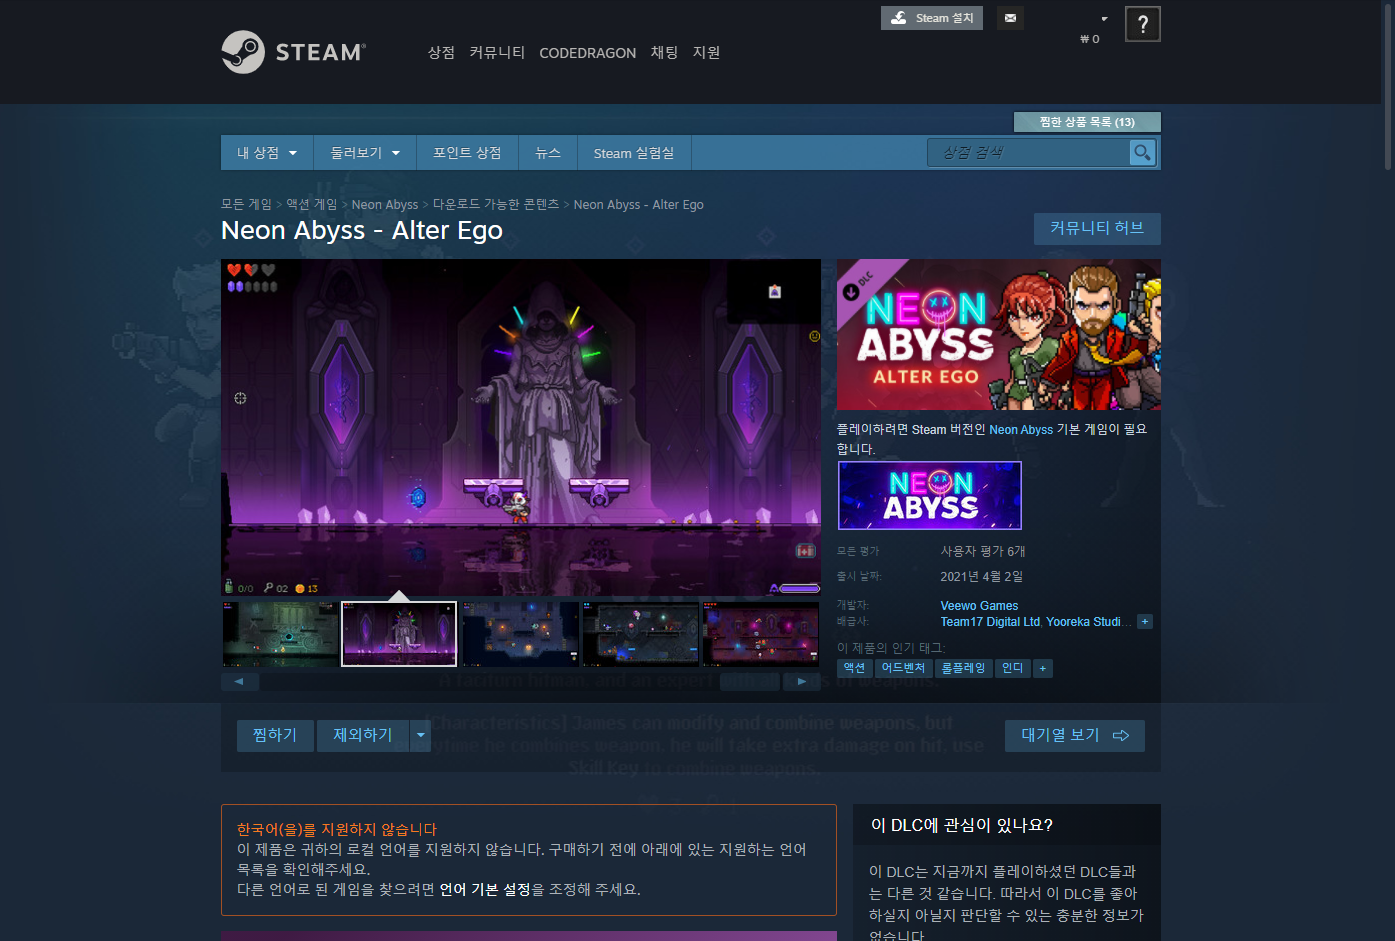Expand the 내 상점 dropdown
Screen dimensions: 1395x941
[x=267, y=153]
